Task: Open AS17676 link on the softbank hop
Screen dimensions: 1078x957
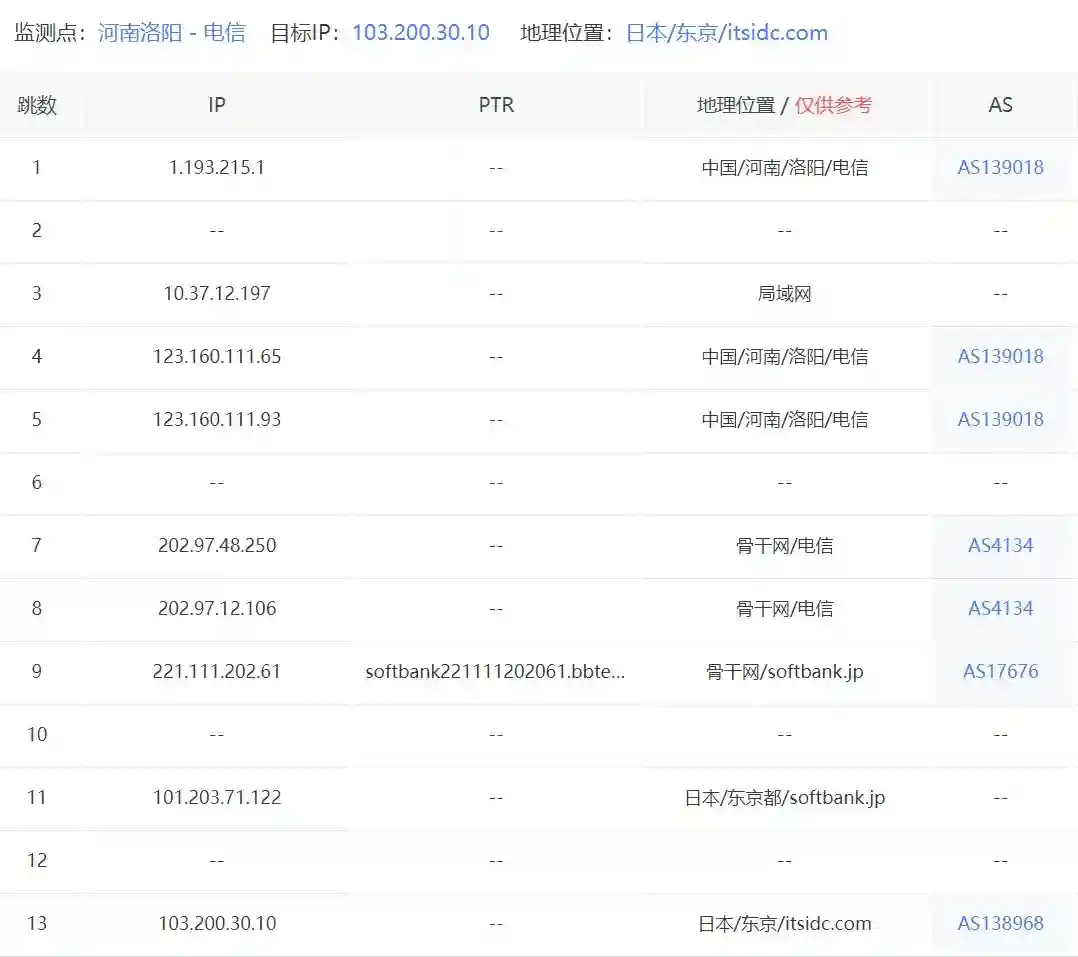Action: [1000, 672]
